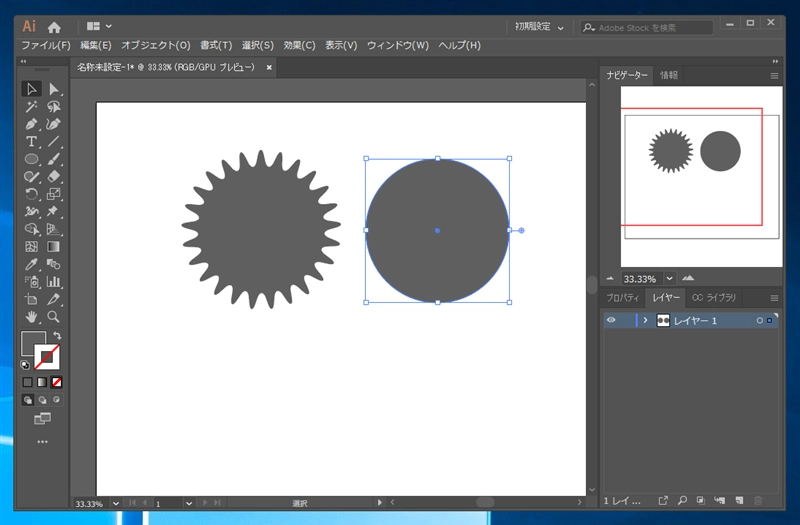Expand the レイヤー 1 layer chevron

click(x=645, y=320)
